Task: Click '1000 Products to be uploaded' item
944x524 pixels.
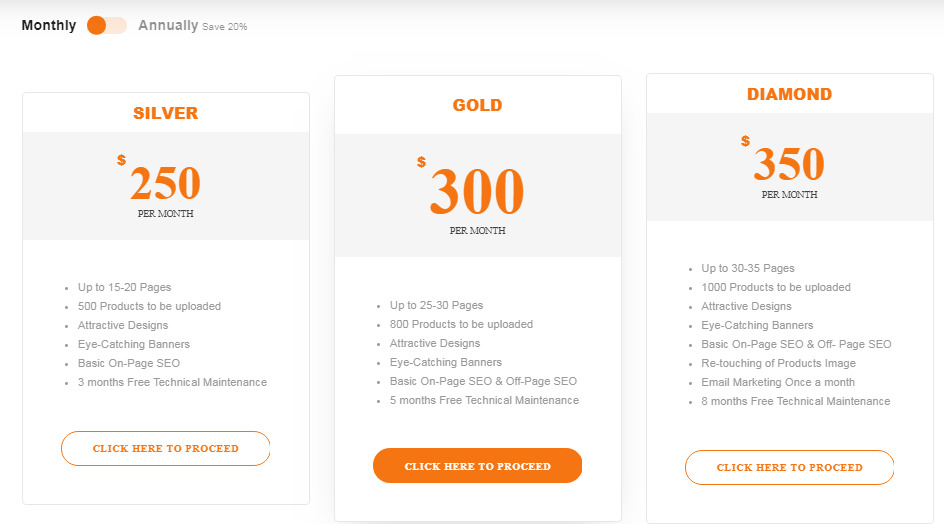Action: (776, 287)
